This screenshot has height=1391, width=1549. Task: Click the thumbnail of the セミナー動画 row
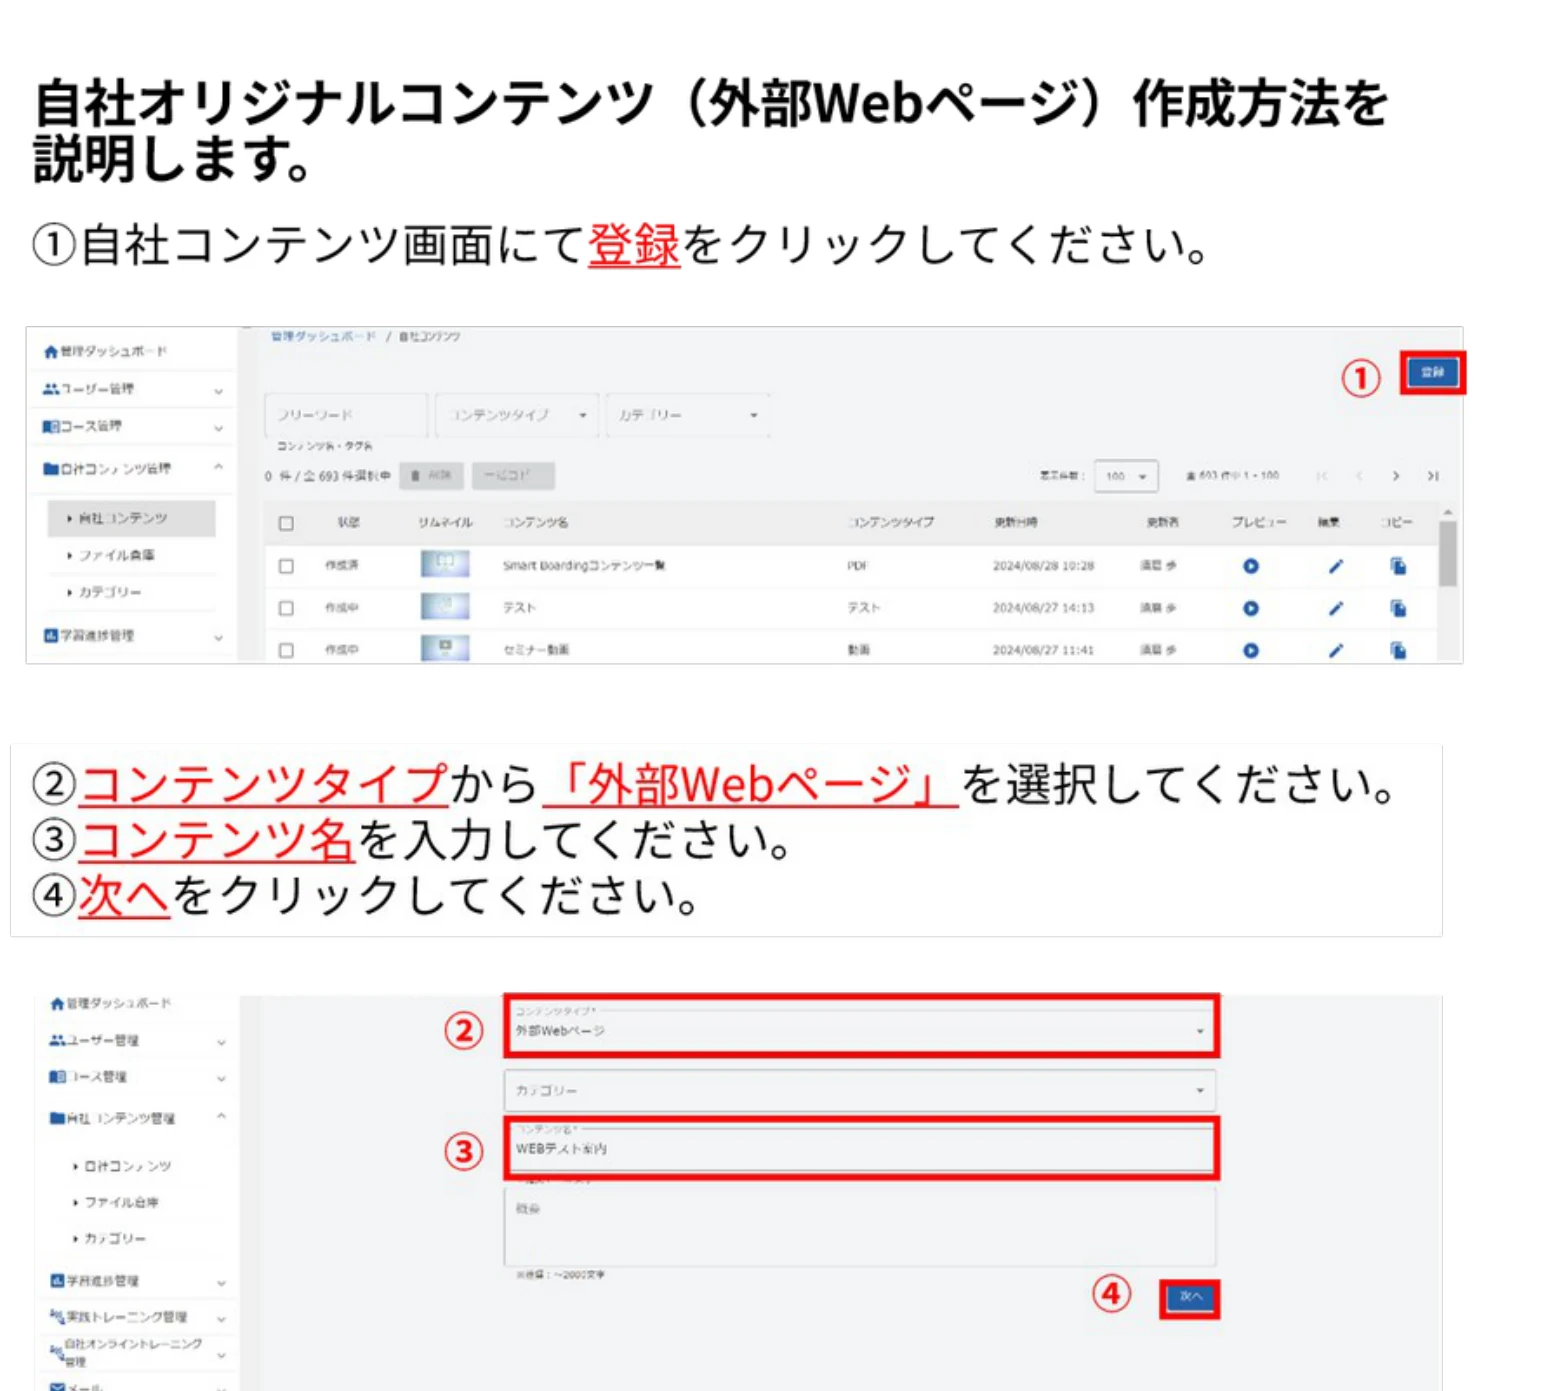pyautogui.click(x=445, y=648)
